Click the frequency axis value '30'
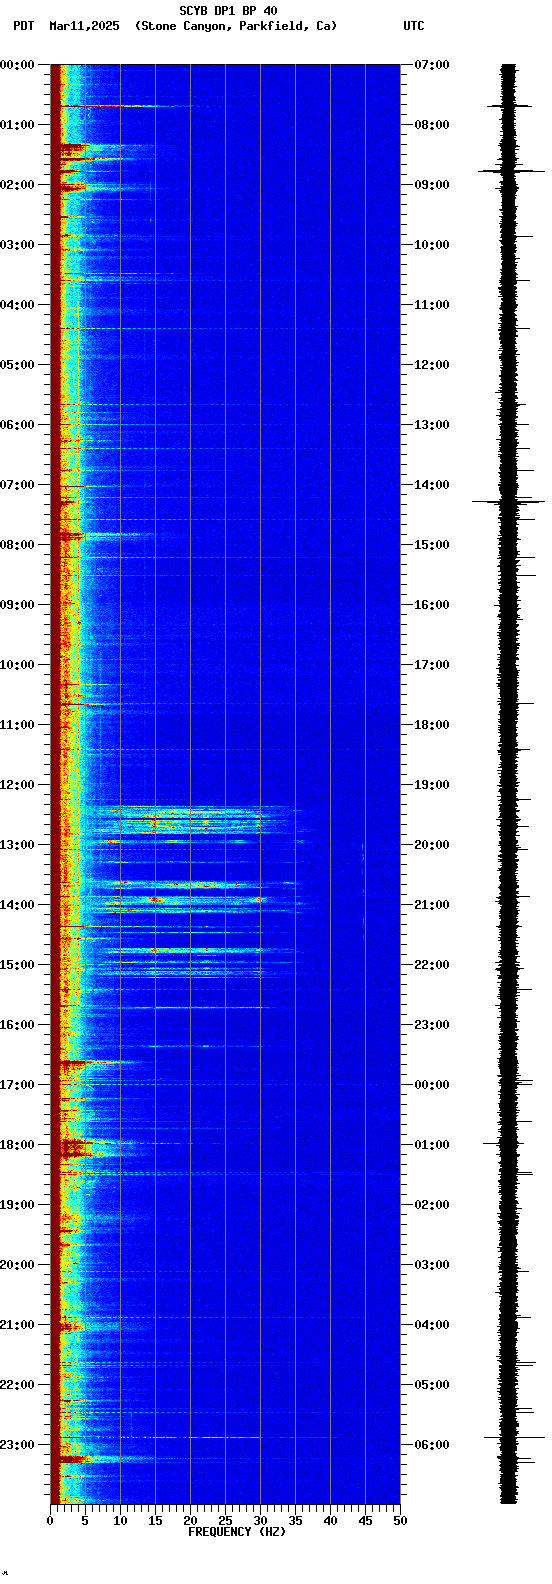 (260, 1521)
